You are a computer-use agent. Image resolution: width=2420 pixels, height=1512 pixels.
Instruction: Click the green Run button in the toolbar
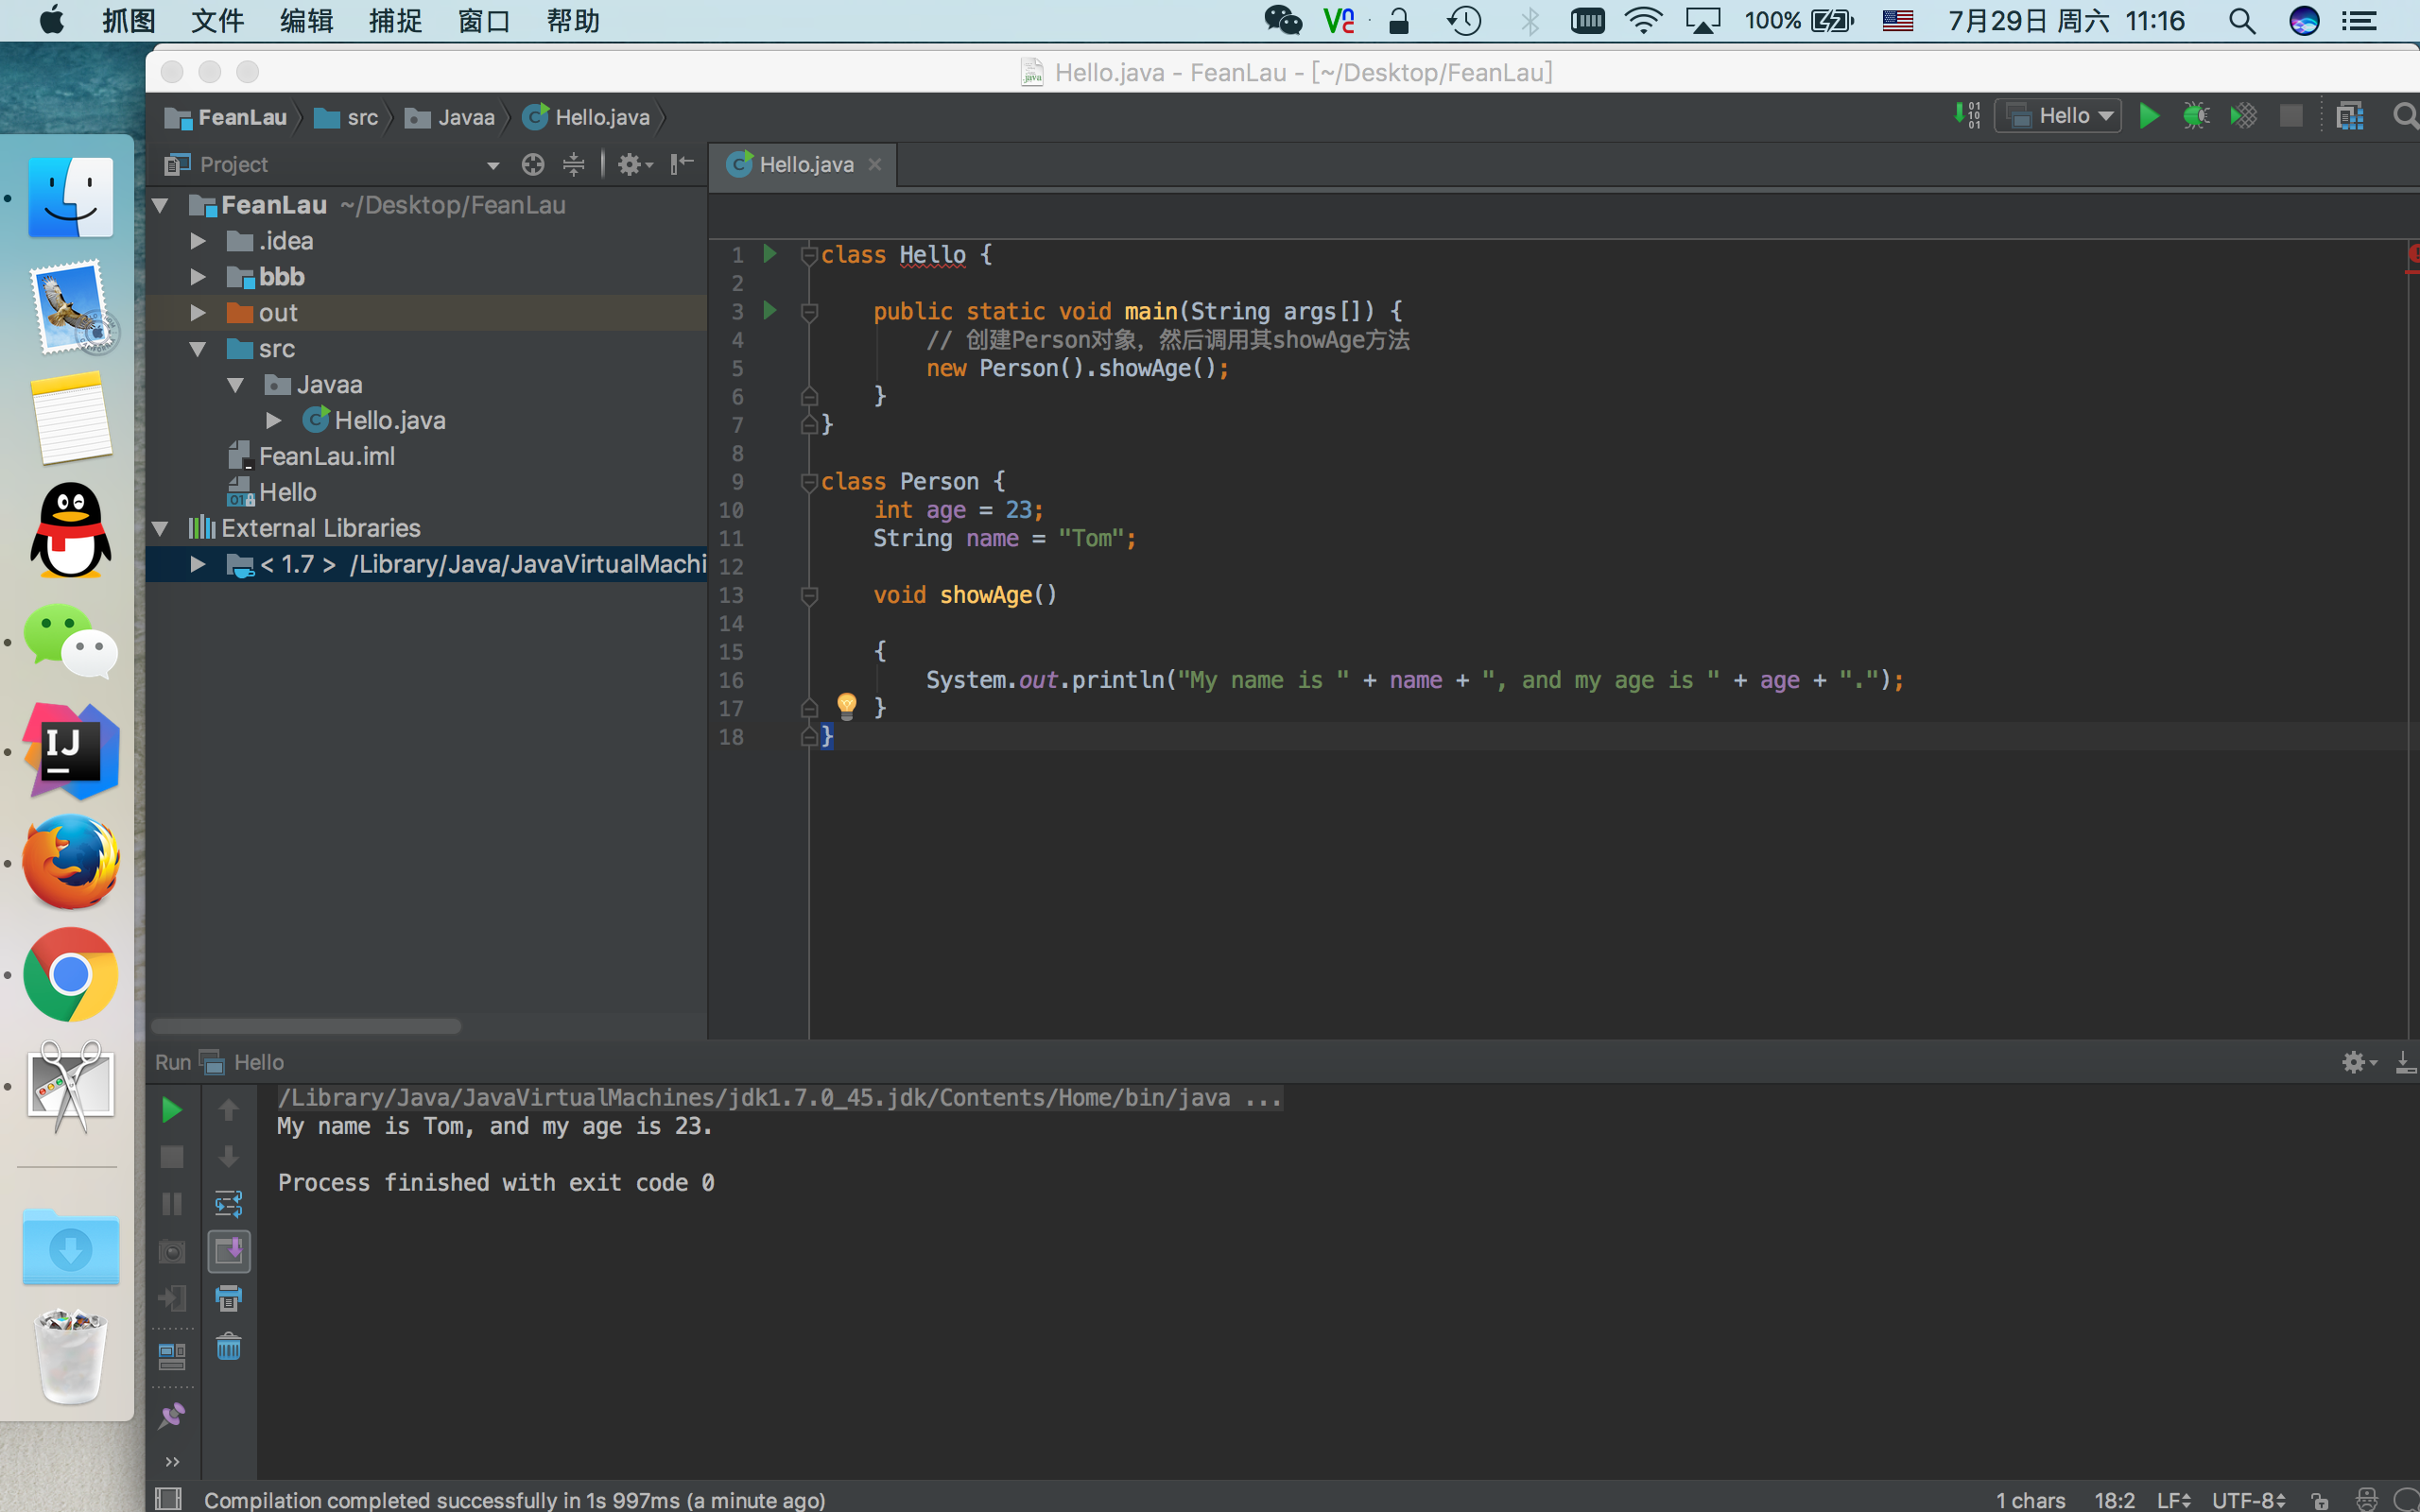tap(2148, 116)
